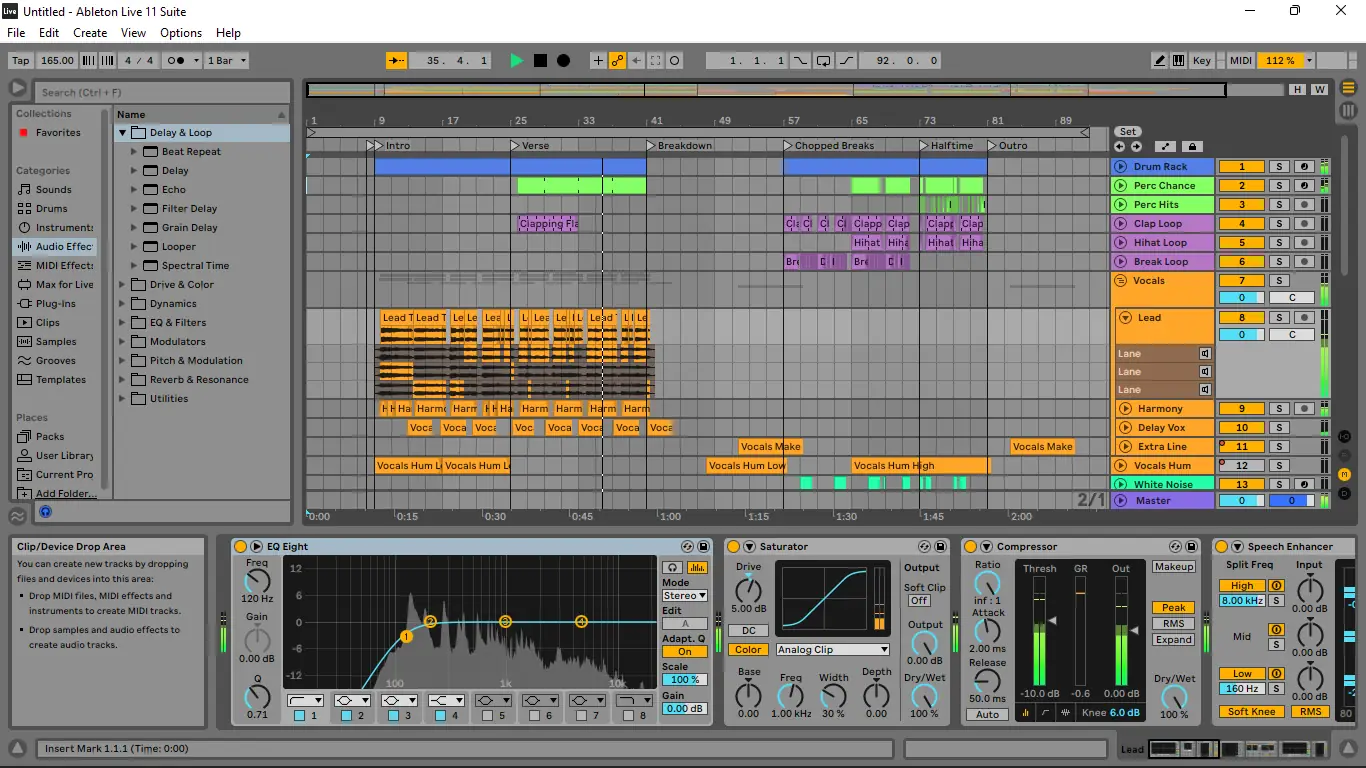1366x768 pixels.
Task: Enable the computer MIDI keyboard icon
Action: (1179, 61)
